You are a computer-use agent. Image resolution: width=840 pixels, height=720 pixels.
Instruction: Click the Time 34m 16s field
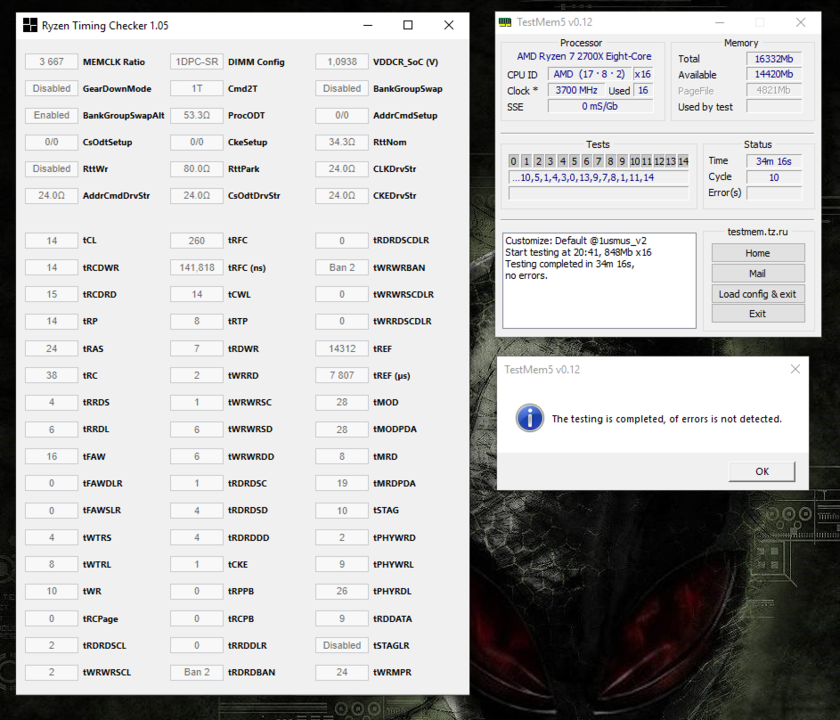[x=774, y=161]
